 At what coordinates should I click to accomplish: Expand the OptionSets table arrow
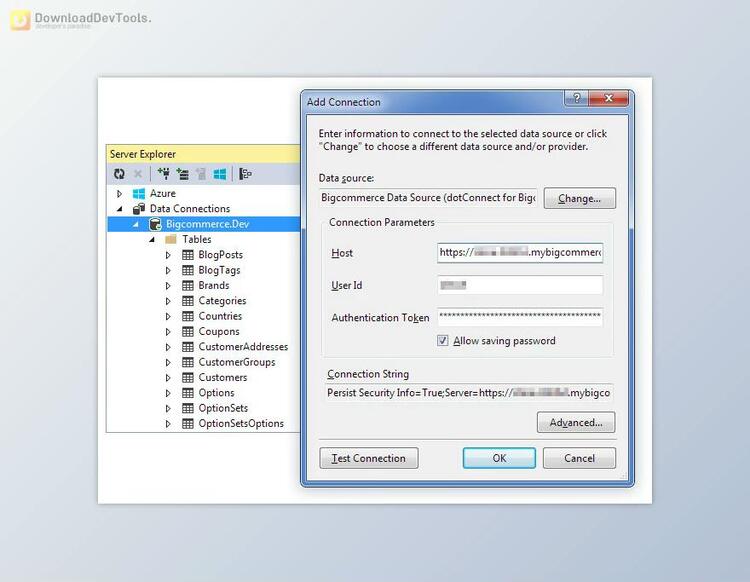(x=168, y=408)
